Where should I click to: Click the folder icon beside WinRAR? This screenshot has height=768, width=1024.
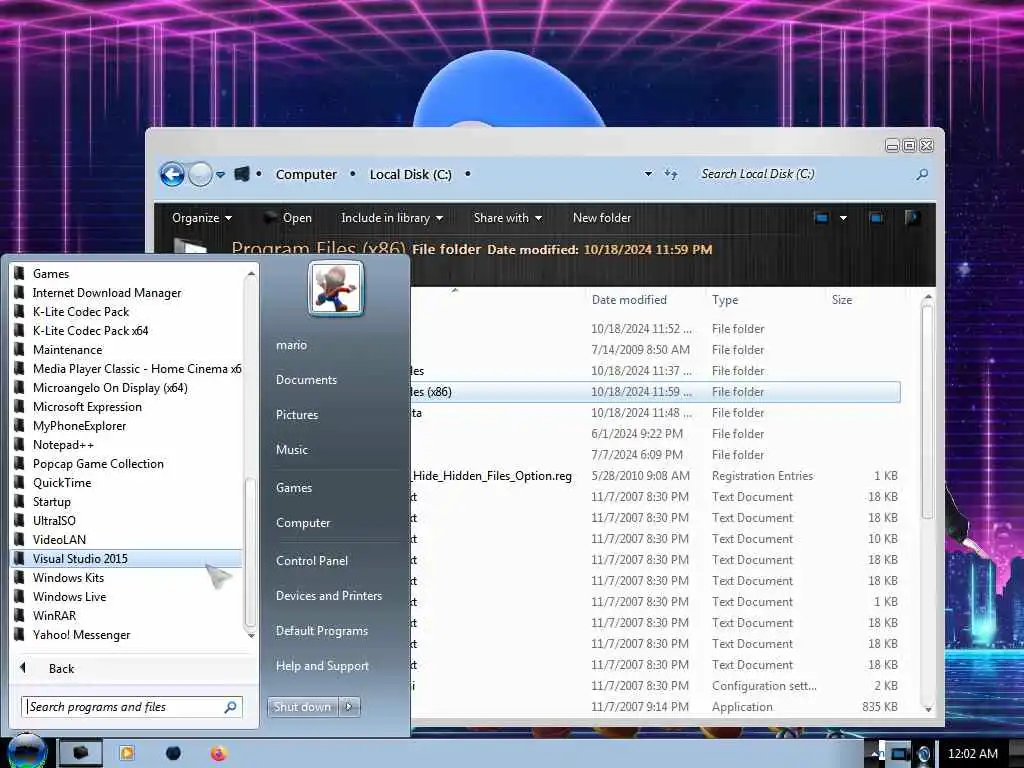coord(20,615)
